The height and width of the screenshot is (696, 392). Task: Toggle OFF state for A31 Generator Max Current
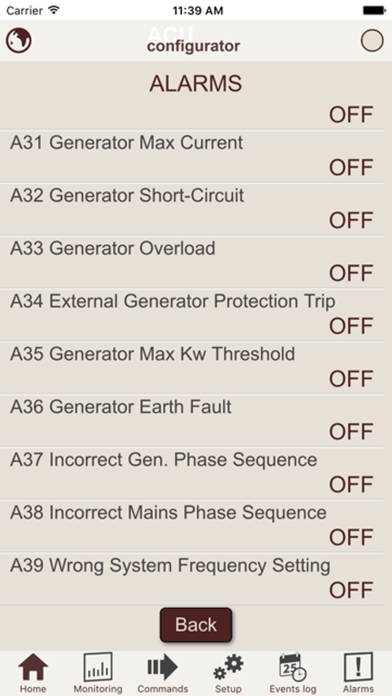click(351, 168)
